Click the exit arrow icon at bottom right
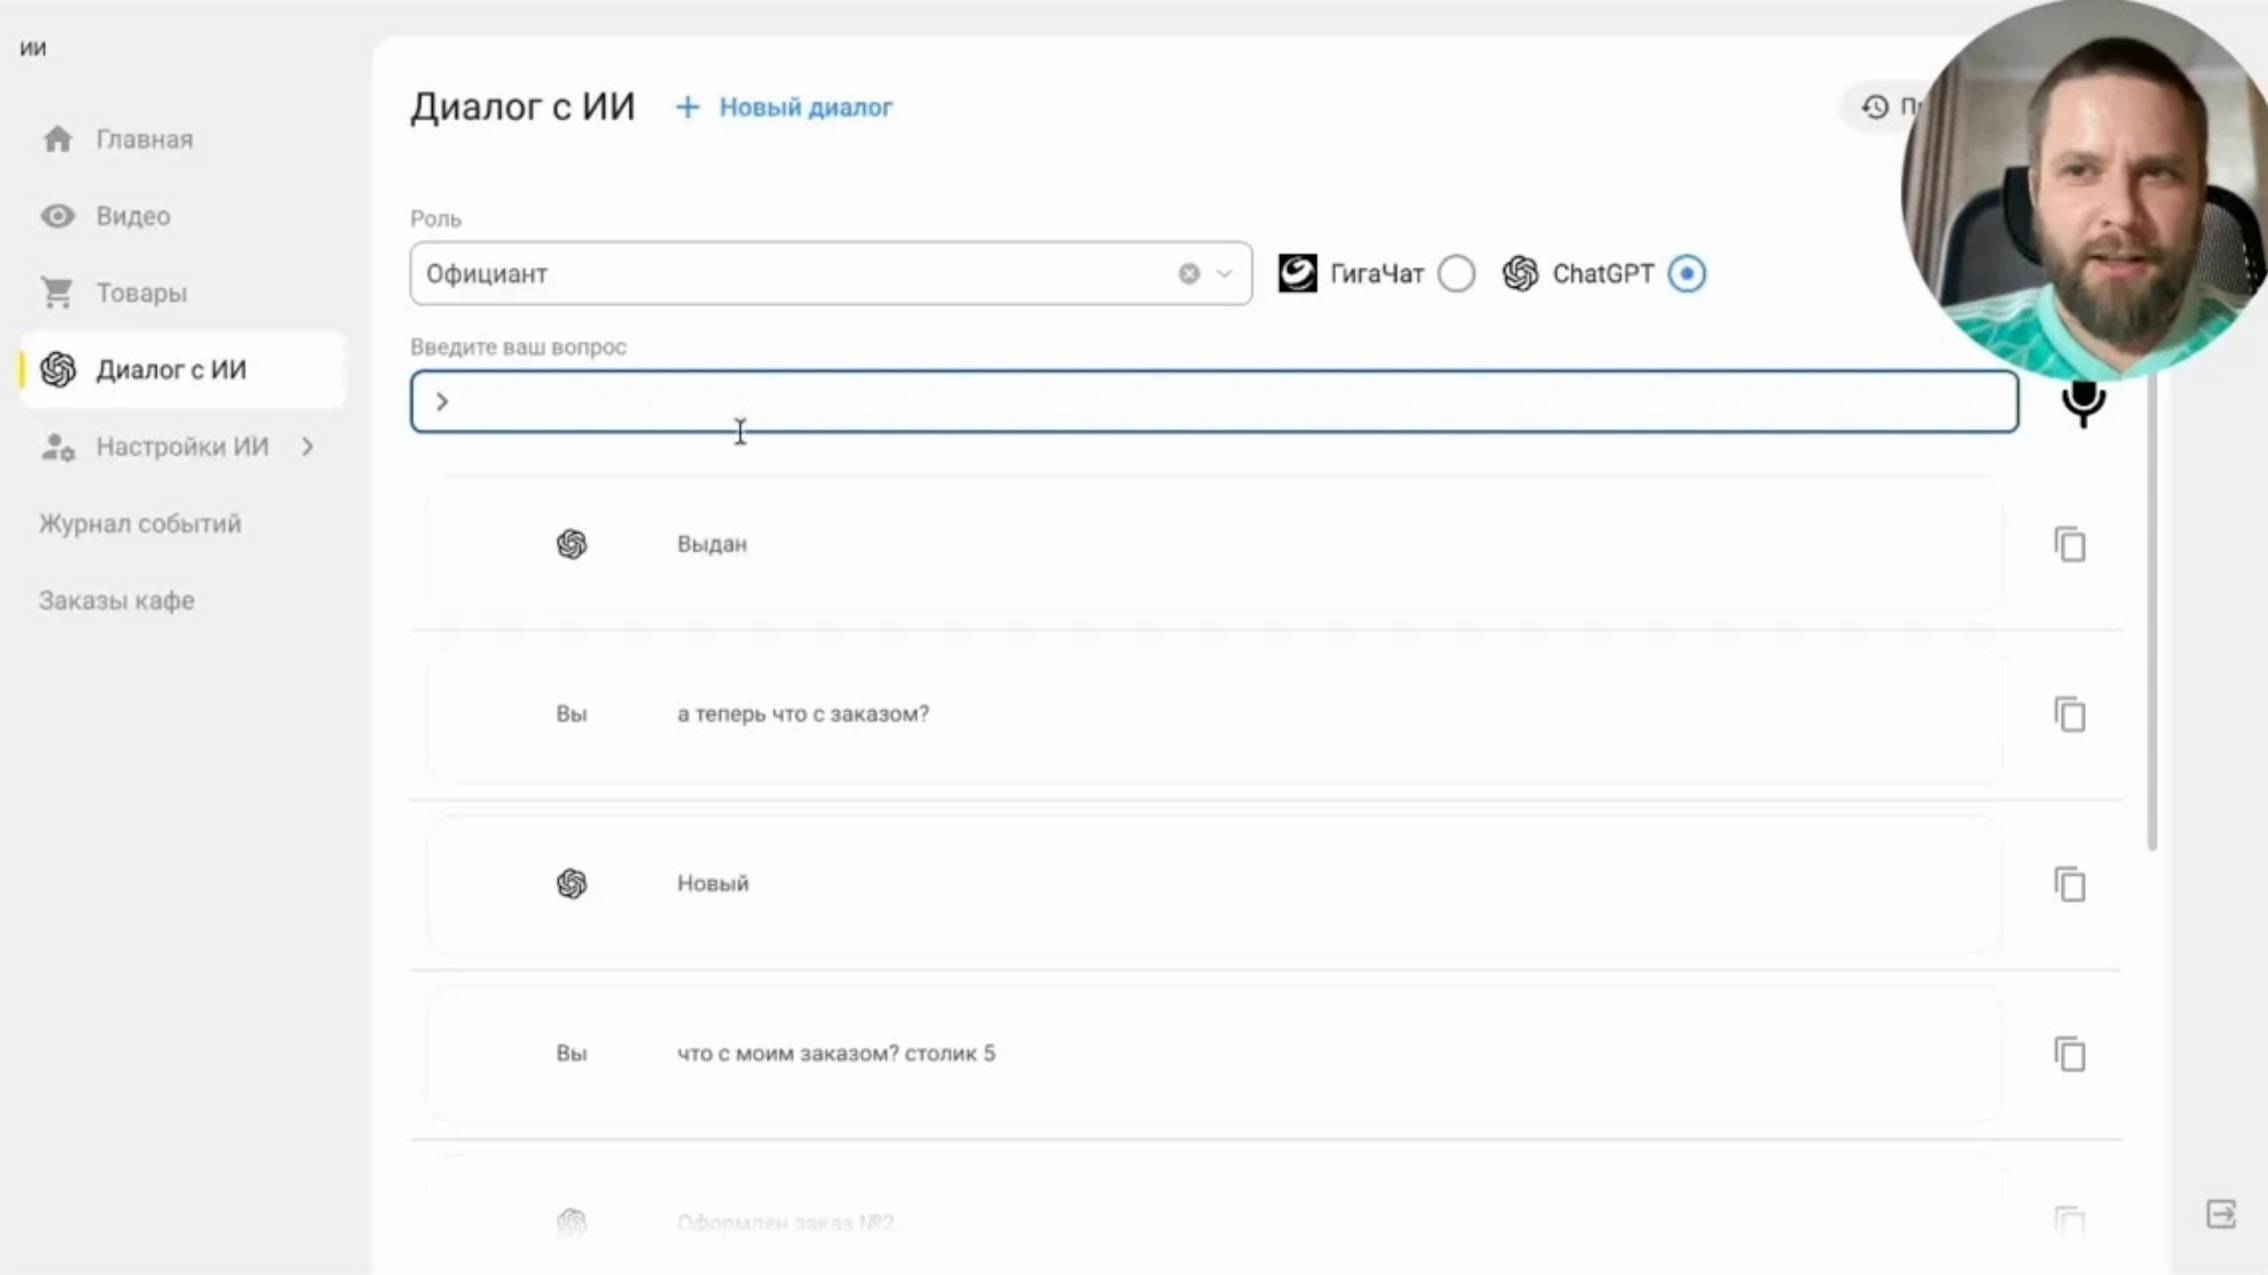The height and width of the screenshot is (1275, 2268). (x=2221, y=1215)
